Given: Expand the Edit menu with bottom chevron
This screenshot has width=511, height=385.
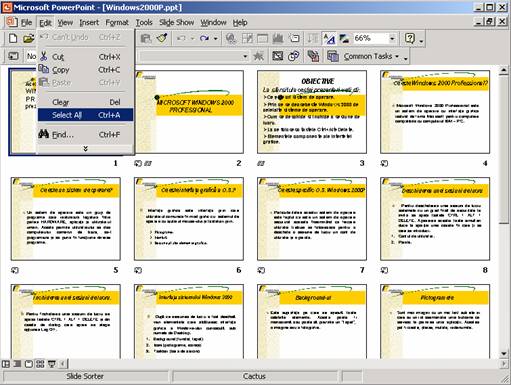Looking at the screenshot, I should pos(85,148).
